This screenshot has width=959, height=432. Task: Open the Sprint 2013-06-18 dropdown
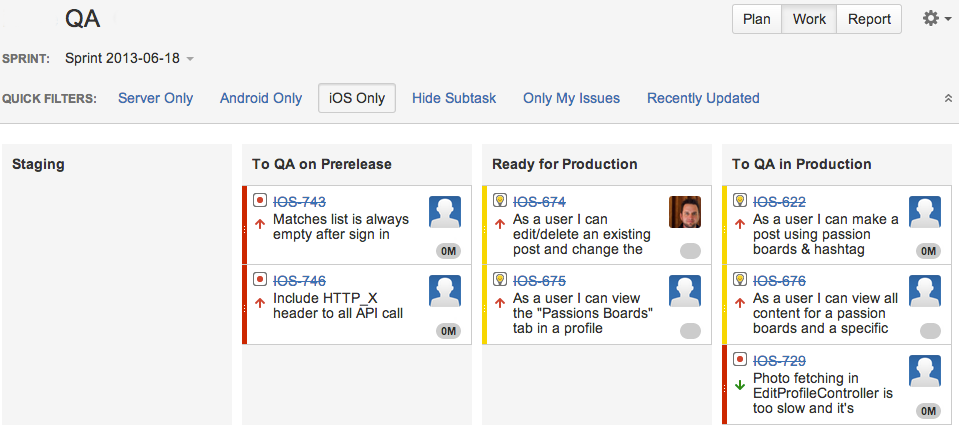point(129,58)
